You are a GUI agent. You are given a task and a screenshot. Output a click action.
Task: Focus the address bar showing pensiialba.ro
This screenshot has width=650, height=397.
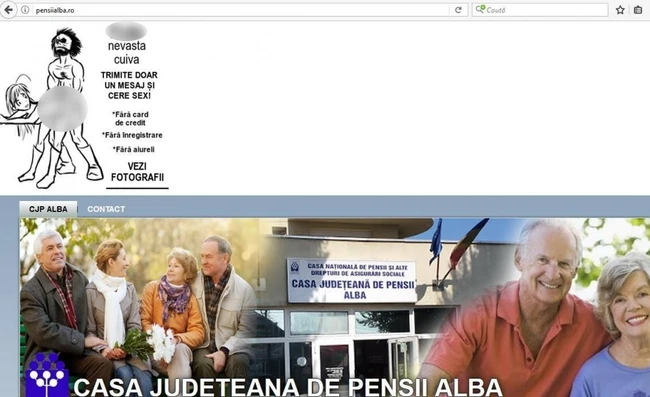240,10
